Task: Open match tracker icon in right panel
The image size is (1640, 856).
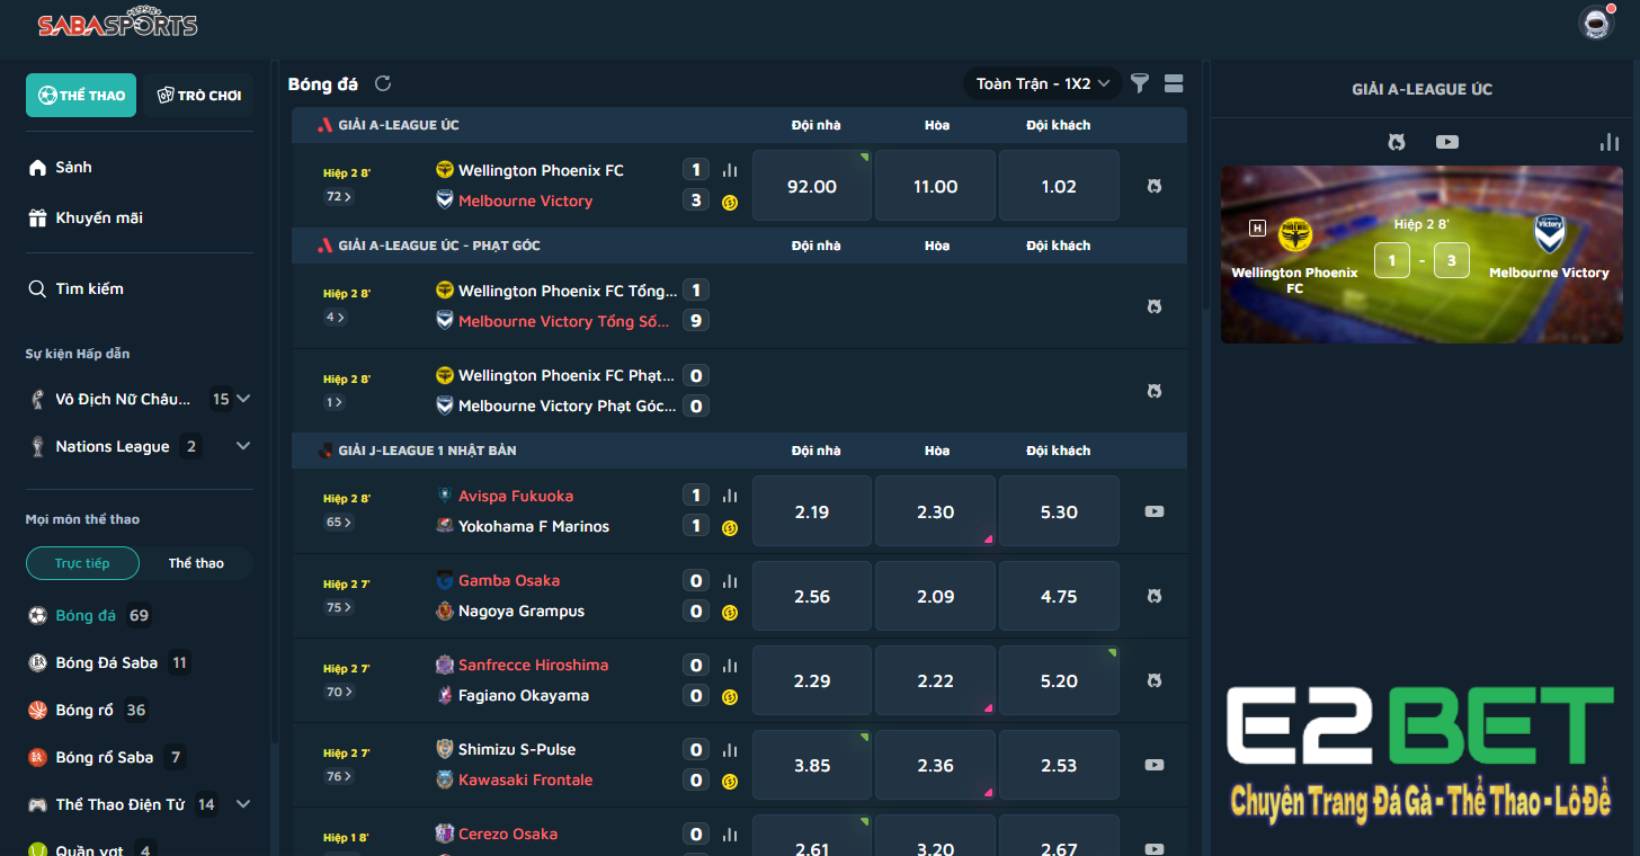Action: coord(1397,142)
